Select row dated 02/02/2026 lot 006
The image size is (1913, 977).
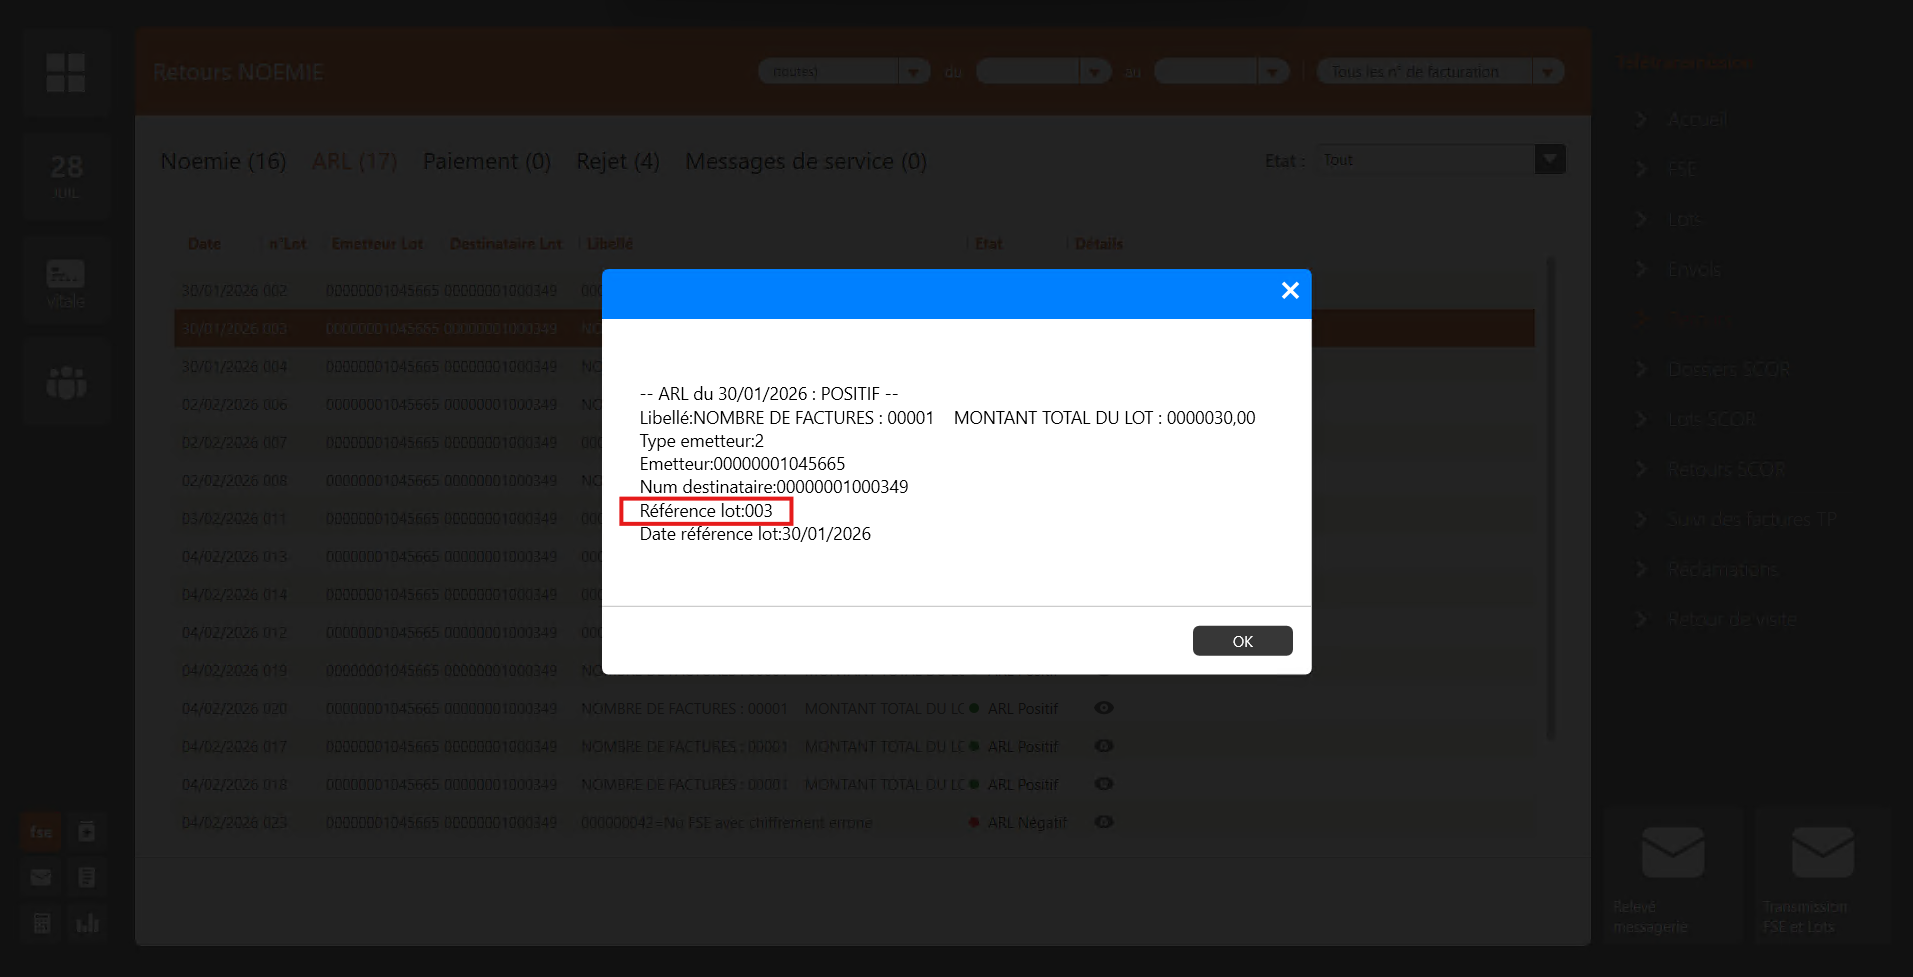pyautogui.click(x=855, y=404)
